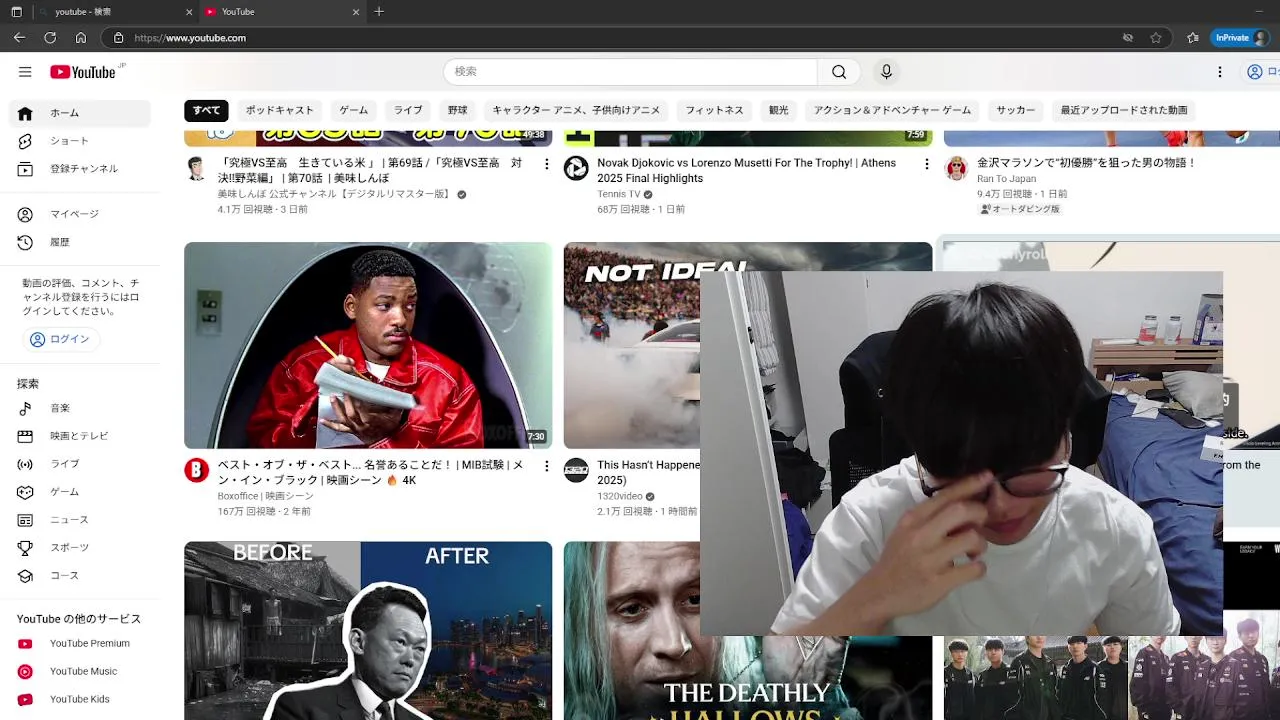Open options menu for 美味しんぼ video
Image resolution: width=1280 pixels, height=720 pixels.
546,164
